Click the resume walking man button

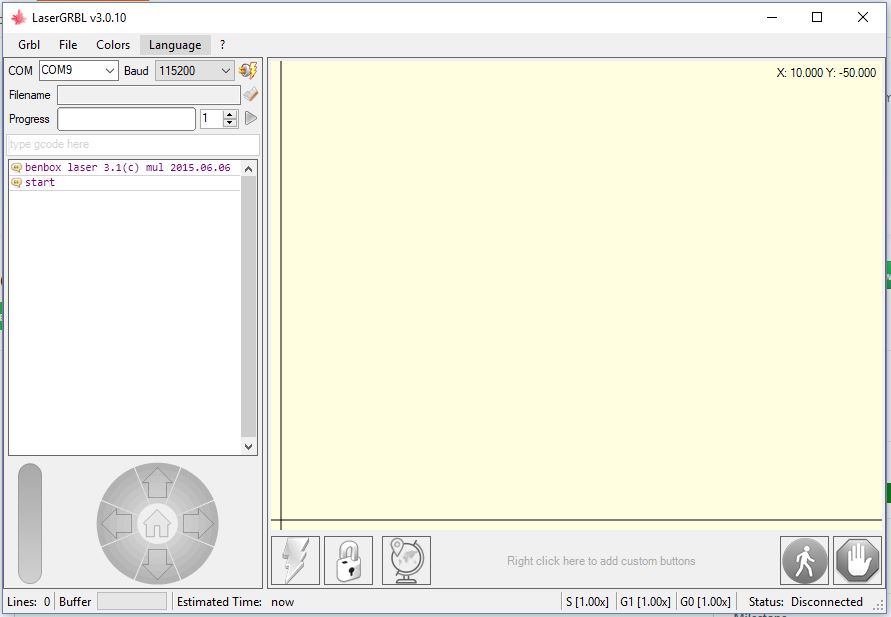(x=804, y=560)
